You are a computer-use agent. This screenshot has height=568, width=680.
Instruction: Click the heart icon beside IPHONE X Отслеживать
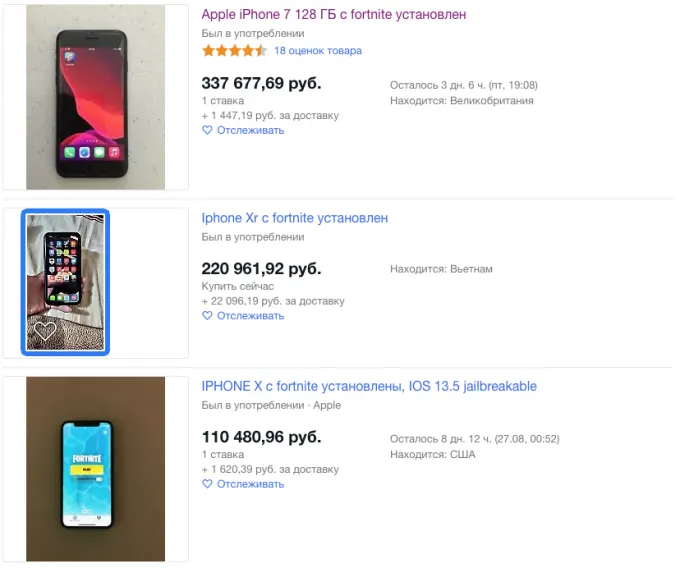click(x=207, y=484)
